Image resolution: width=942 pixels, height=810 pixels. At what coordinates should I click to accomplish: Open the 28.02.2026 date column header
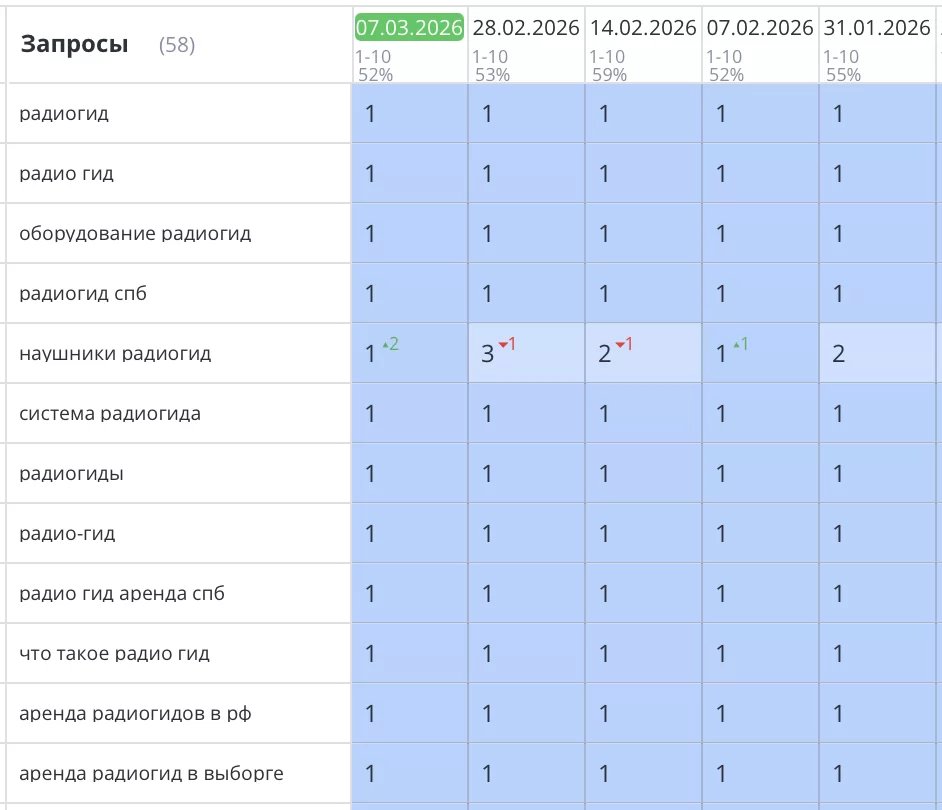526,28
